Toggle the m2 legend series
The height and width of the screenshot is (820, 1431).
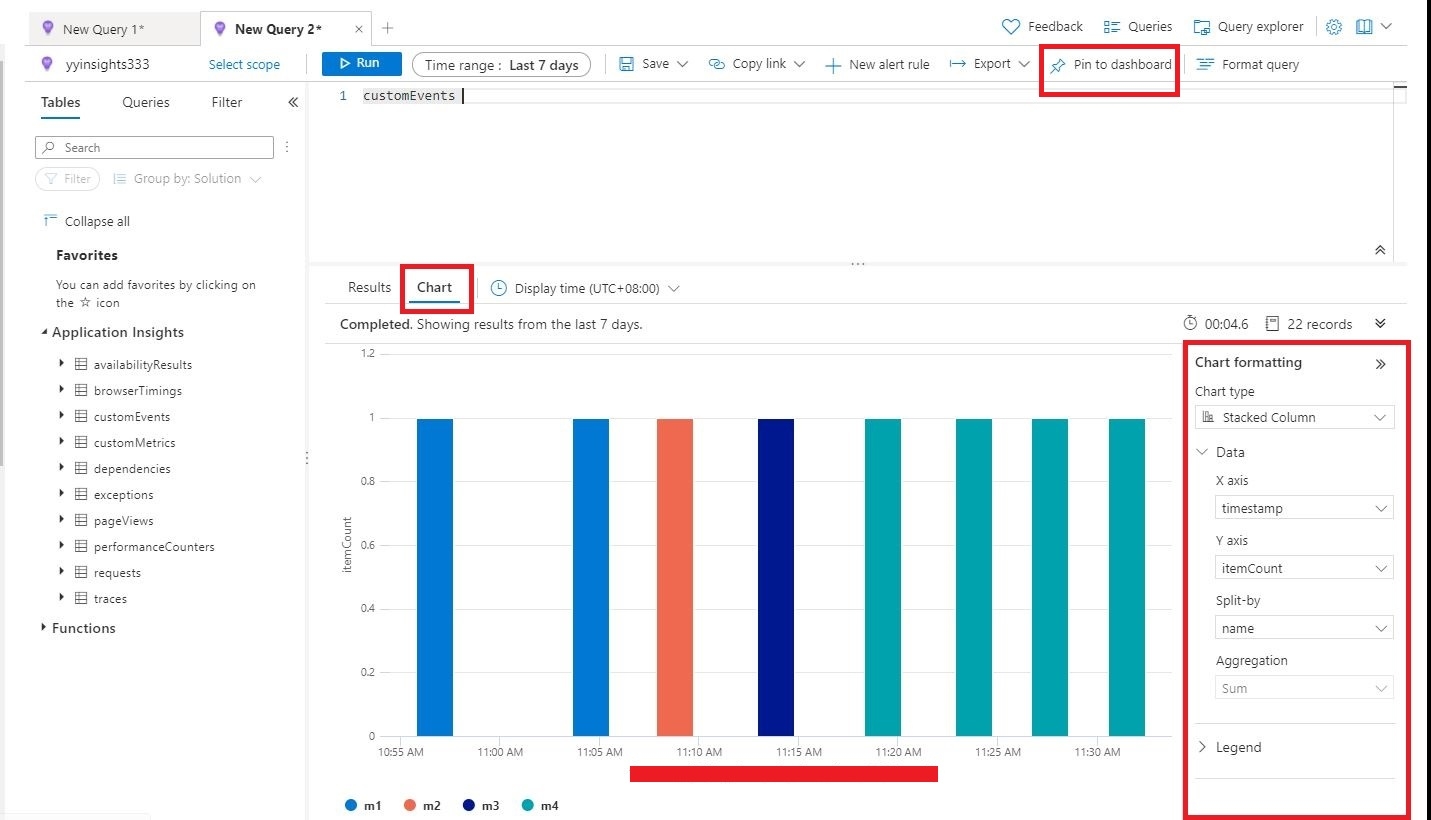(421, 805)
